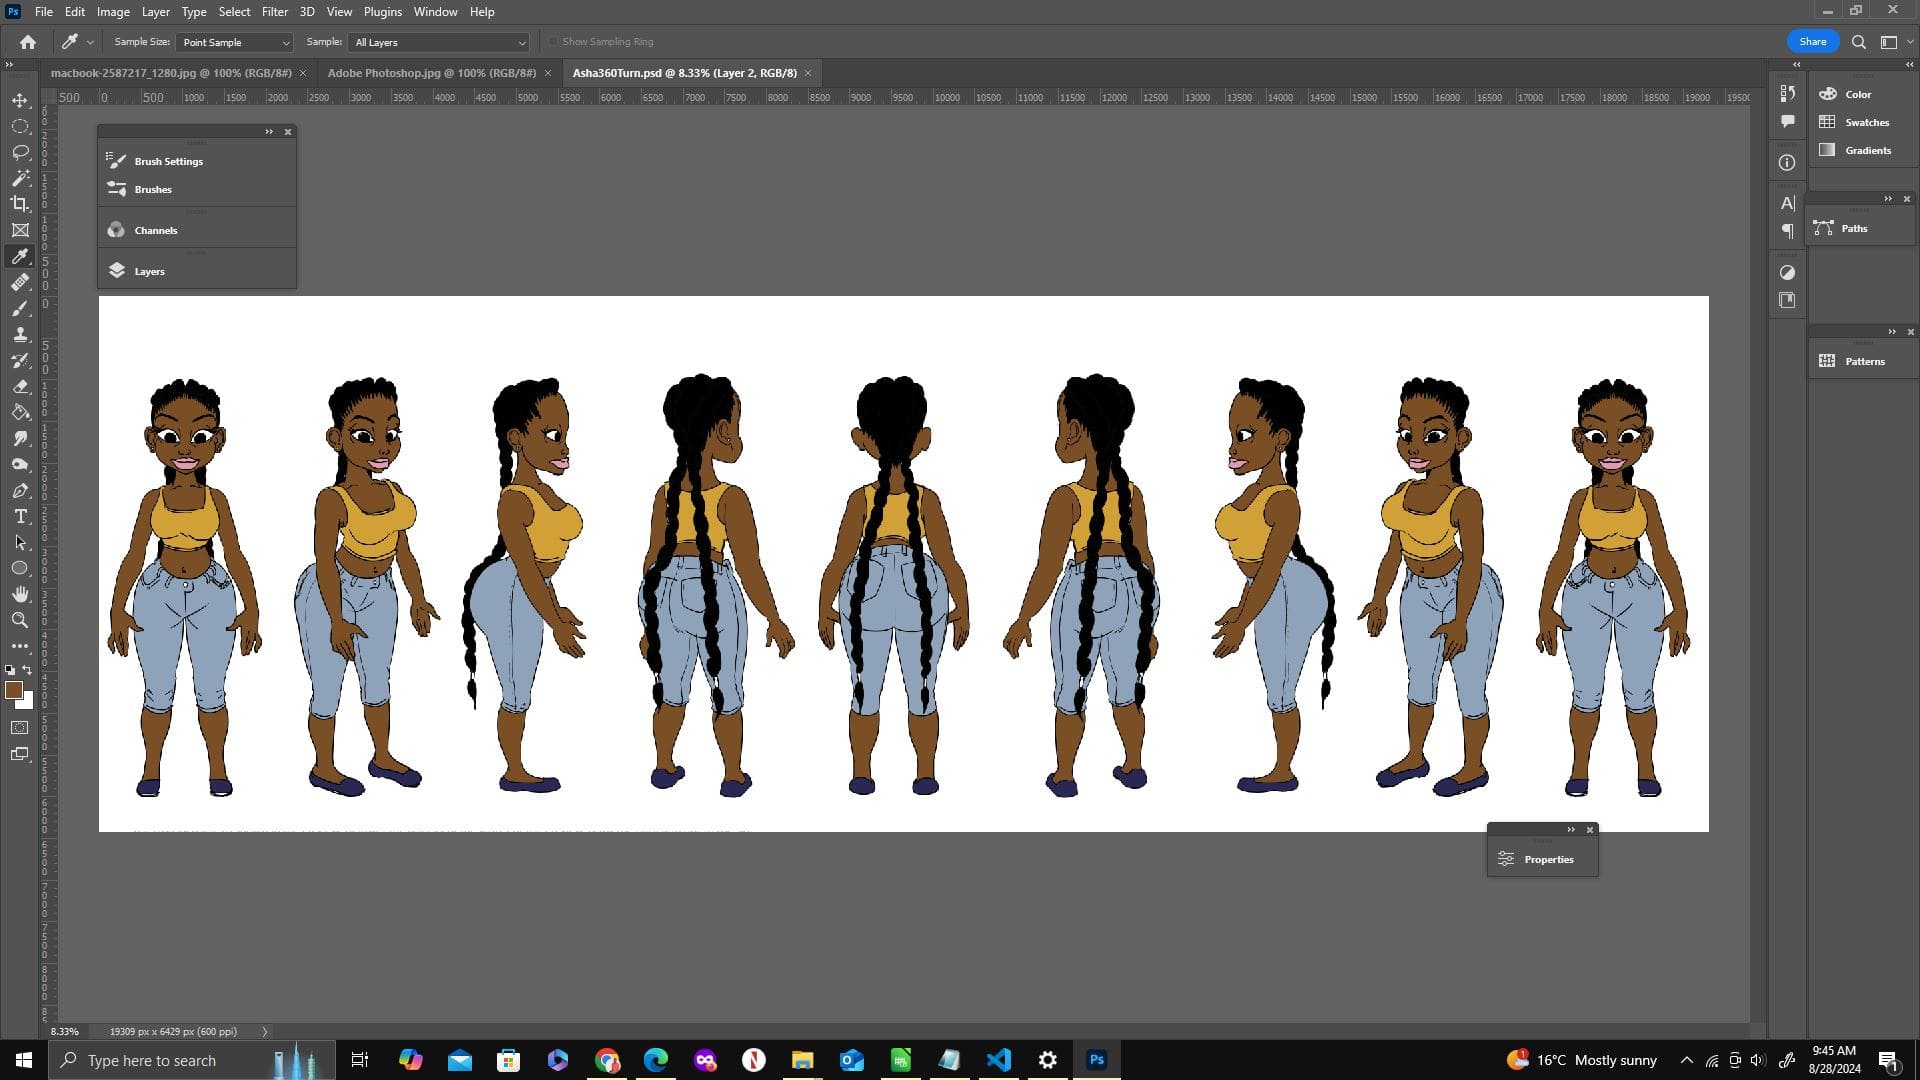Viewport: 1920px width, 1080px height.
Task: Select the Smudge tool
Action: [x=20, y=438]
